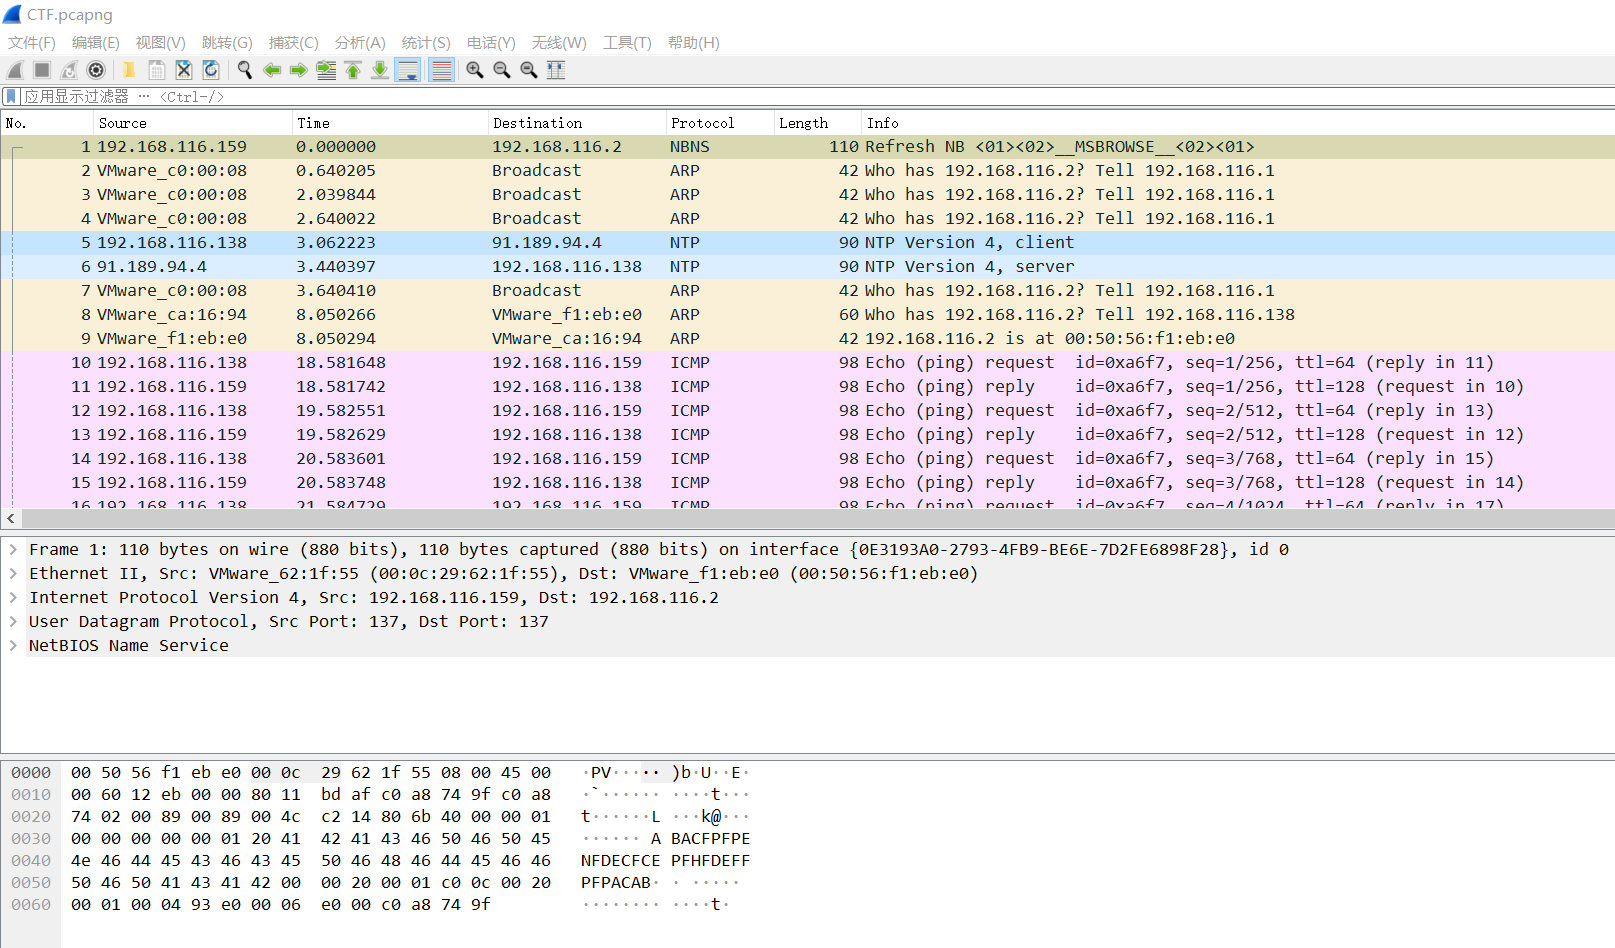Open the find packet search tool
The image size is (1615, 948).
tap(245, 70)
